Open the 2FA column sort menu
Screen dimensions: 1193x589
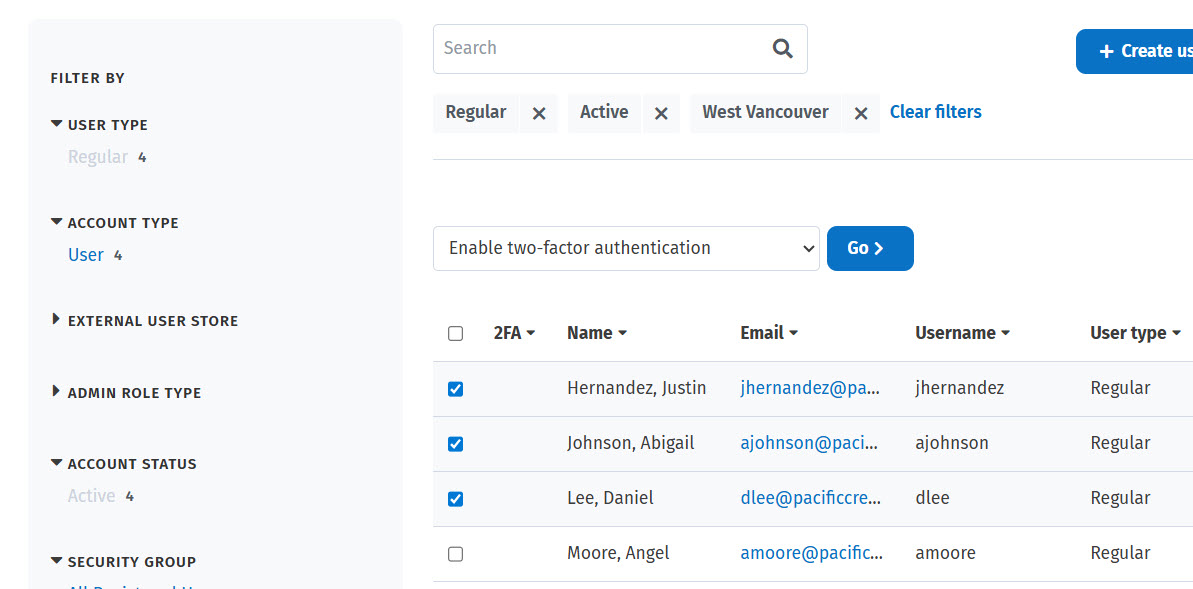[x=530, y=333]
